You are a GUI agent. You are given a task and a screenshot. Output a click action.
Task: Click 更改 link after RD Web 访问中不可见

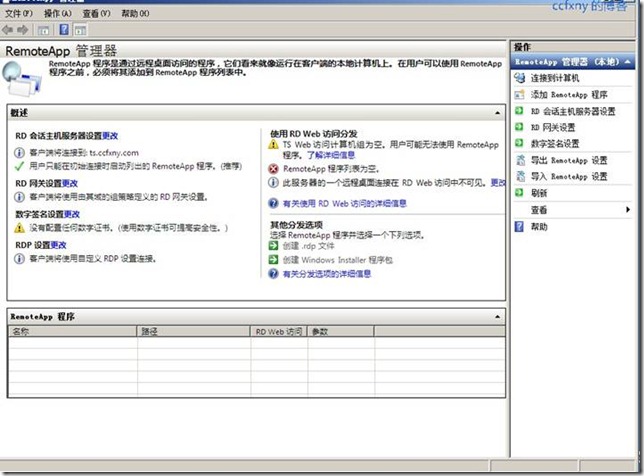(498, 182)
